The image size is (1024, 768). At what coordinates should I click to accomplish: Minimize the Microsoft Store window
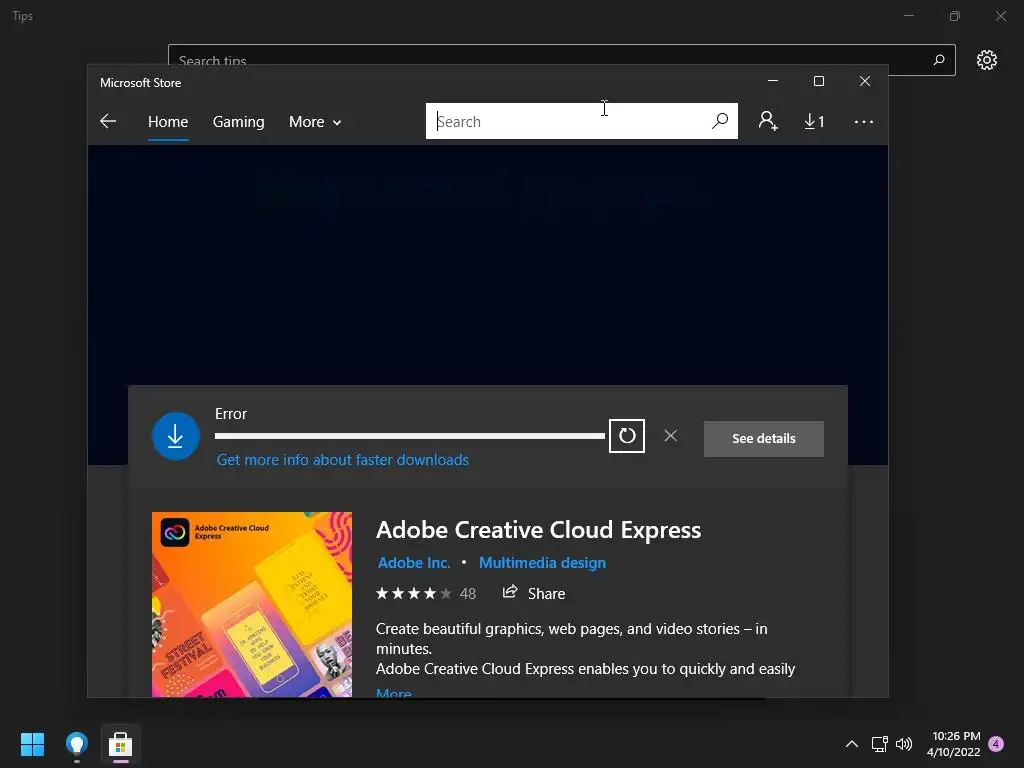(x=773, y=81)
